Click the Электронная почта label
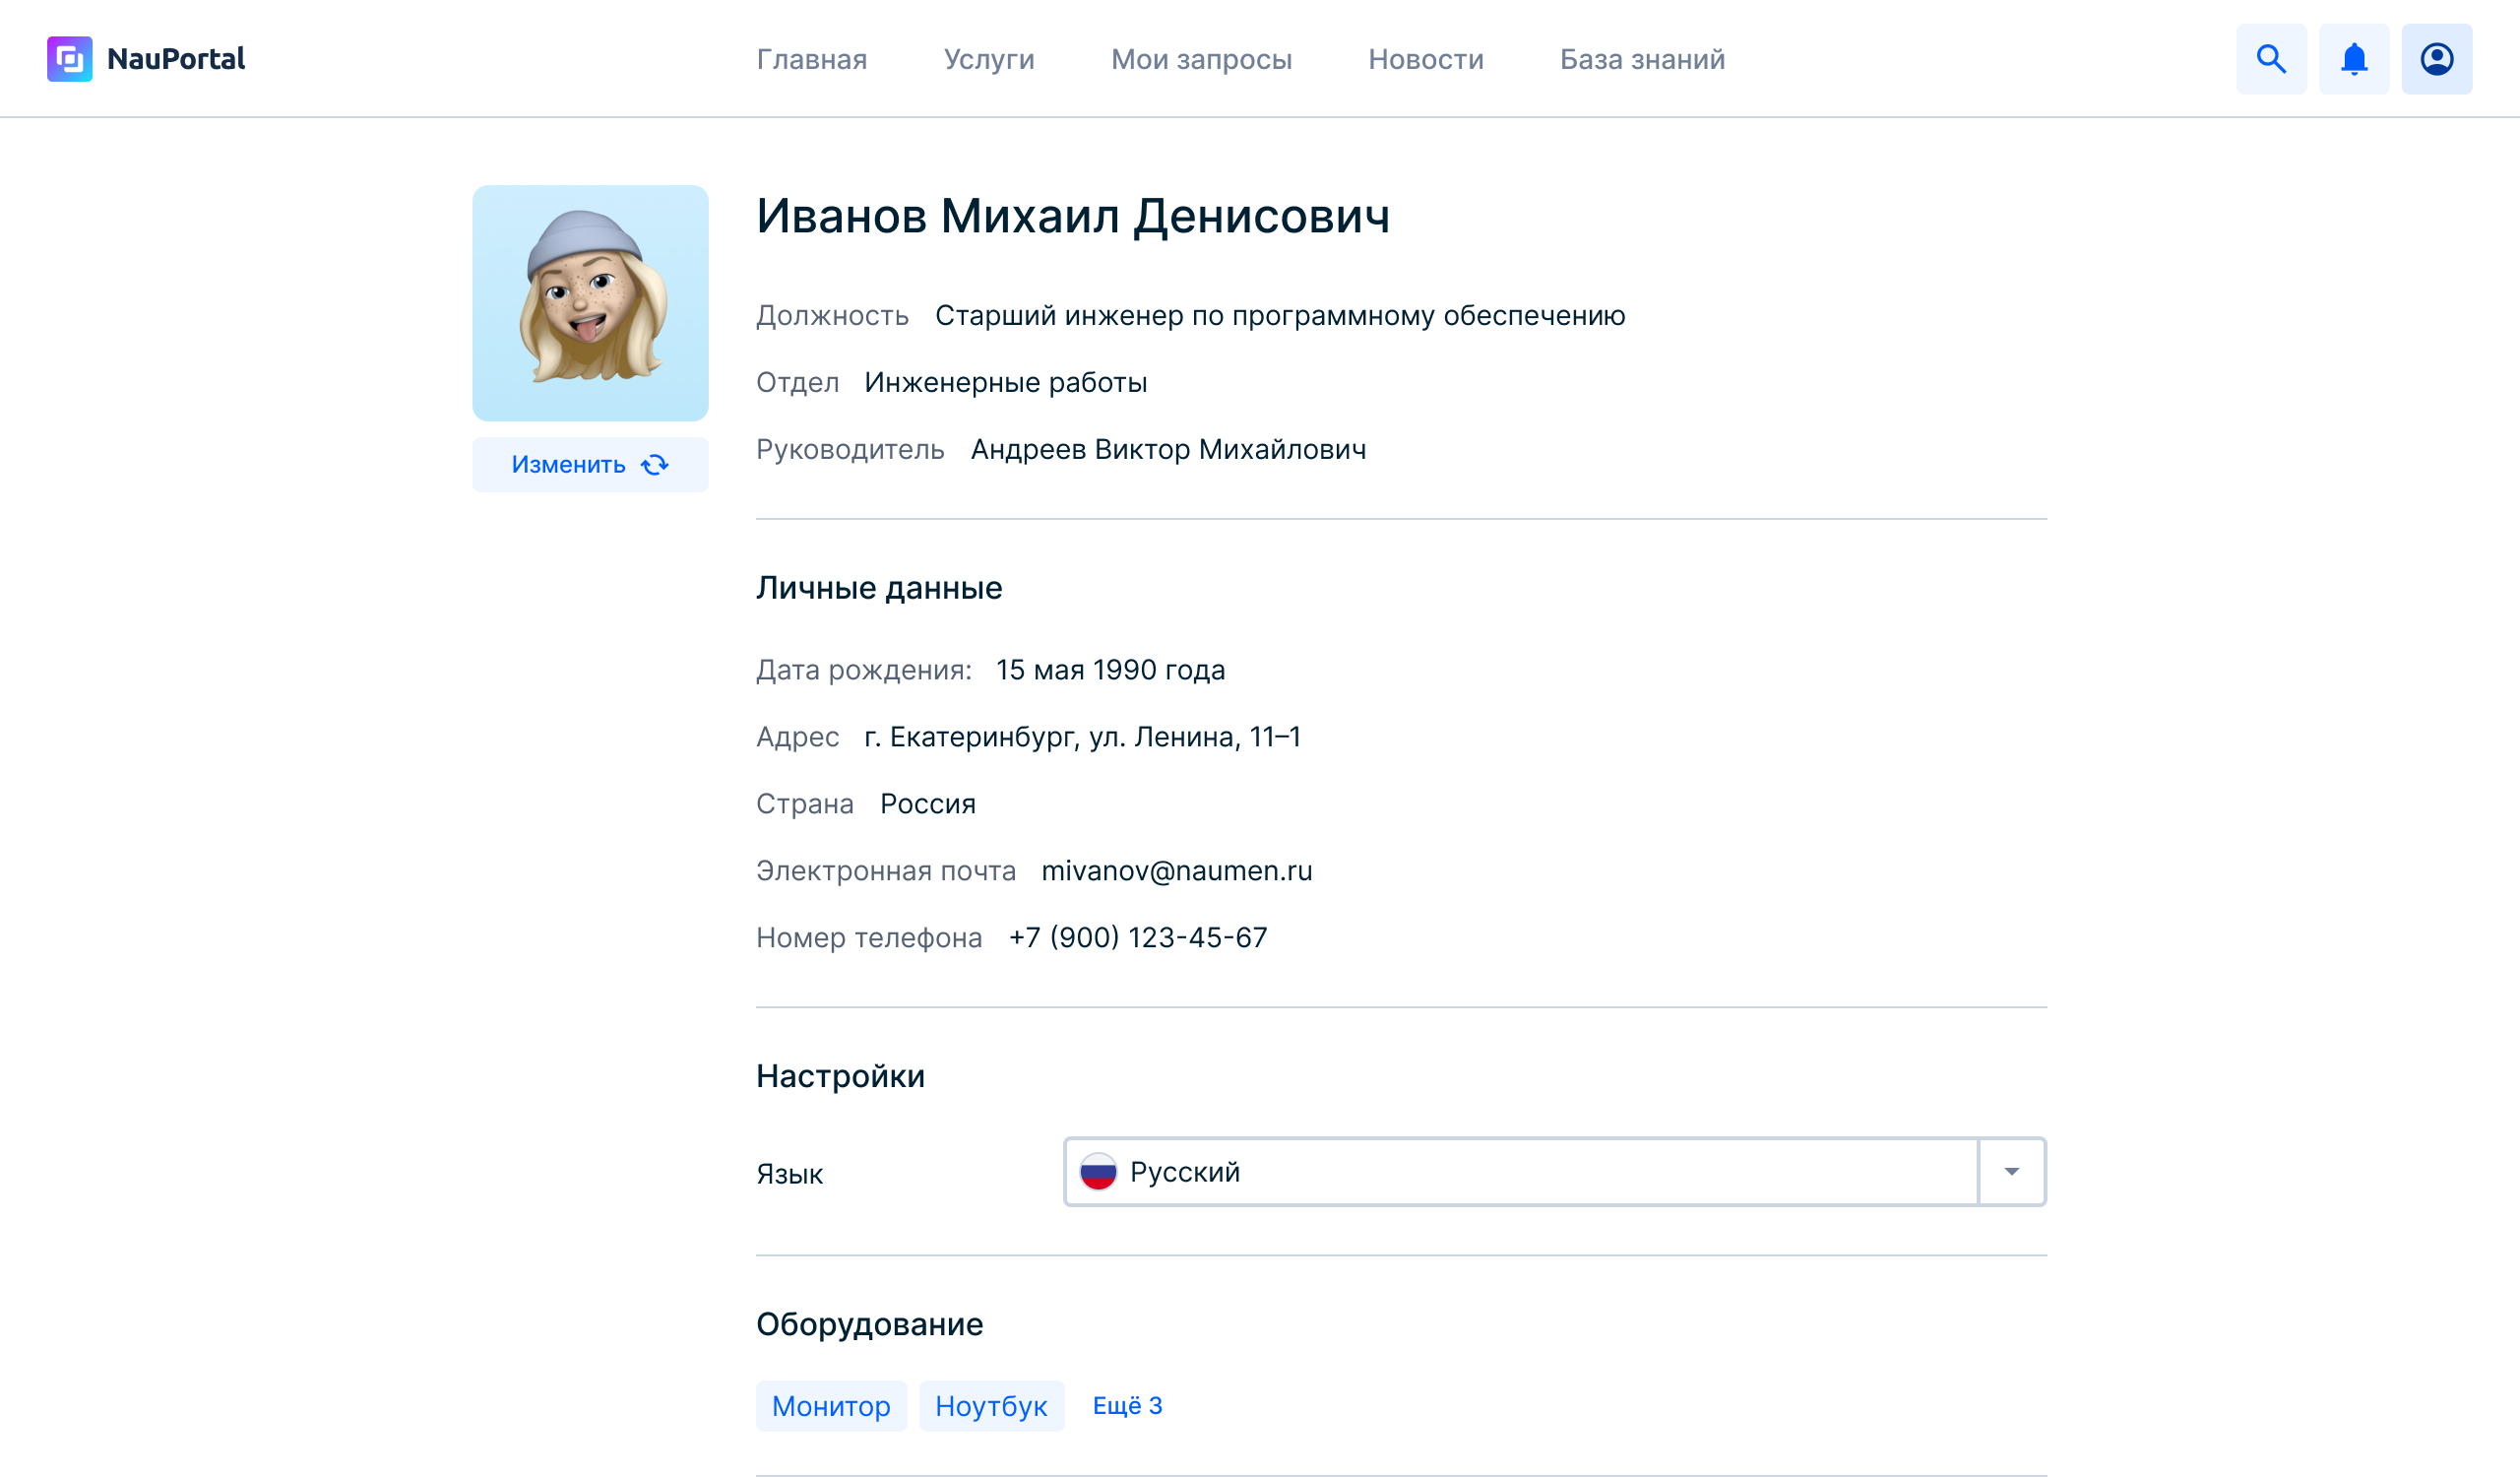Image resolution: width=2520 pixels, height=1477 pixels. [886, 871]
